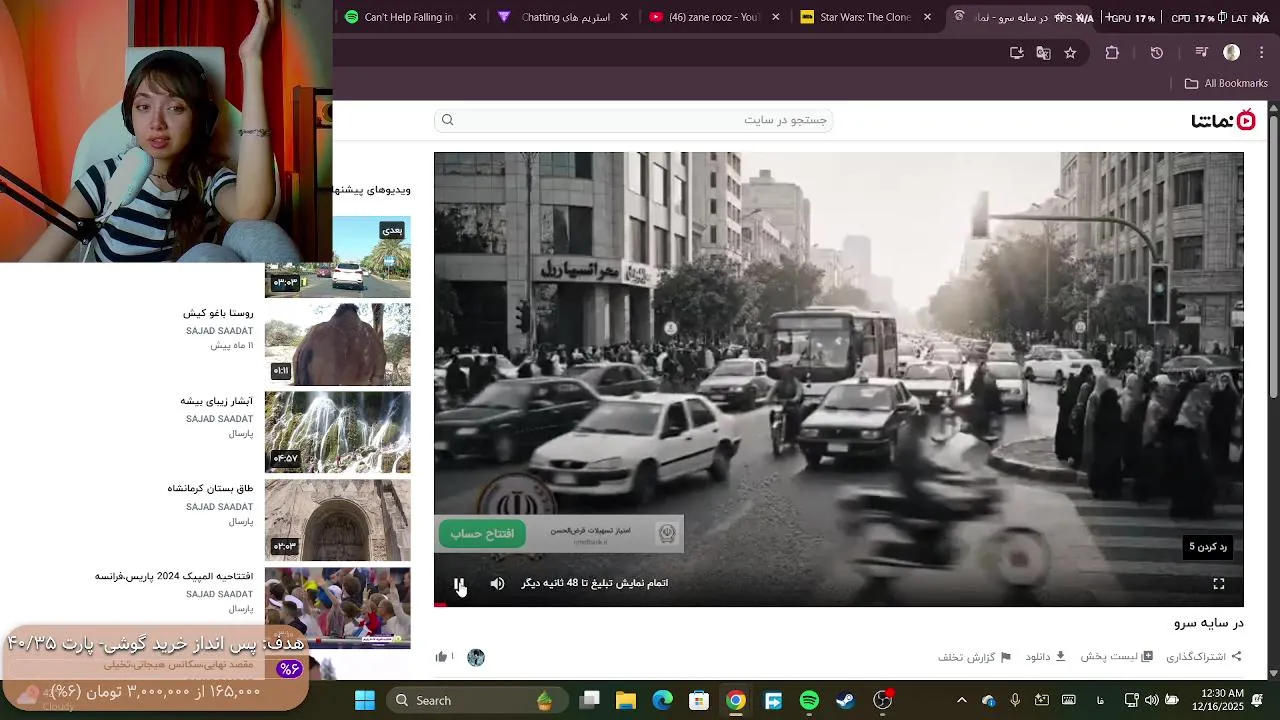
Task: Open the Windows Start menu
Action: 365,701
